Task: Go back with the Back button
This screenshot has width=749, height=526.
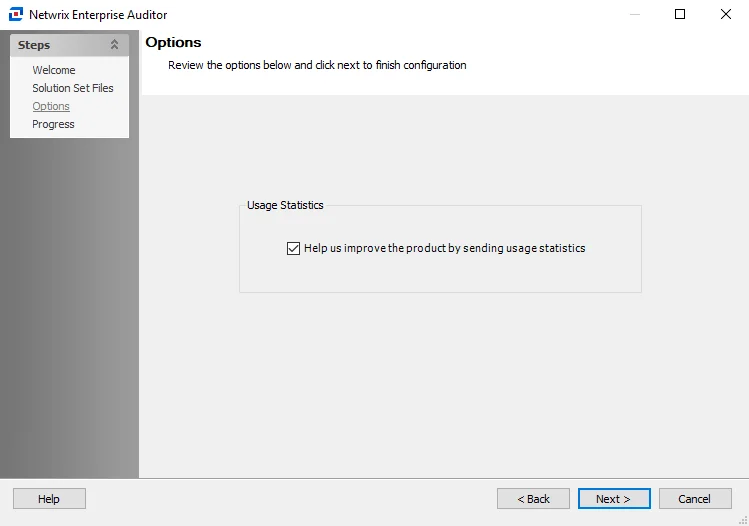Action: coord(533,498)
